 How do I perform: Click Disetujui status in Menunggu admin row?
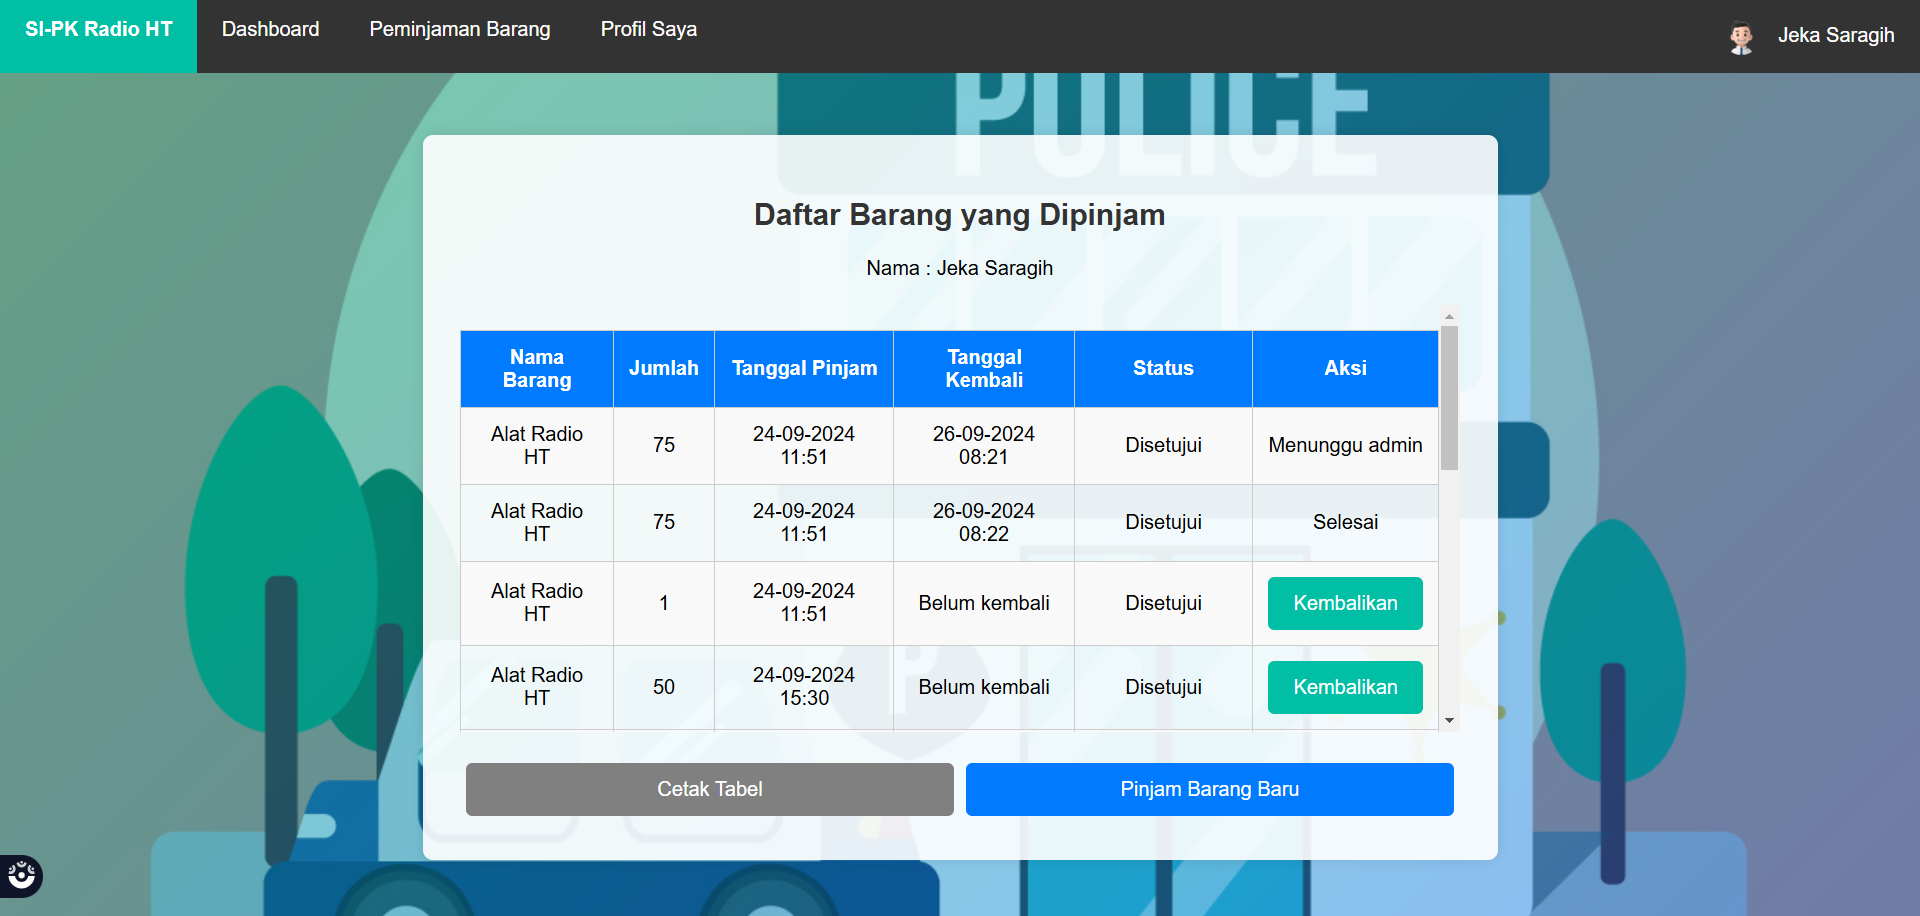tap(1163, 446)
